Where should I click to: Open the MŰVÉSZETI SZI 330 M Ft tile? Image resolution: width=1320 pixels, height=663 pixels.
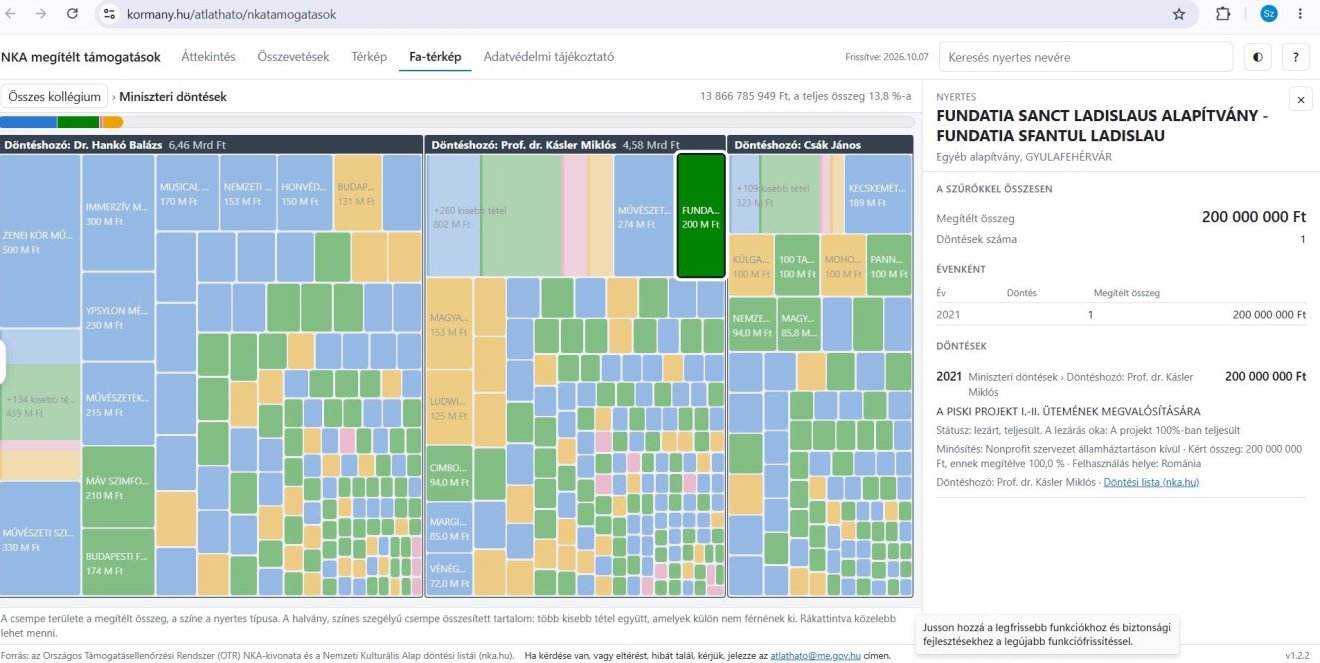[x=40, y=539]
